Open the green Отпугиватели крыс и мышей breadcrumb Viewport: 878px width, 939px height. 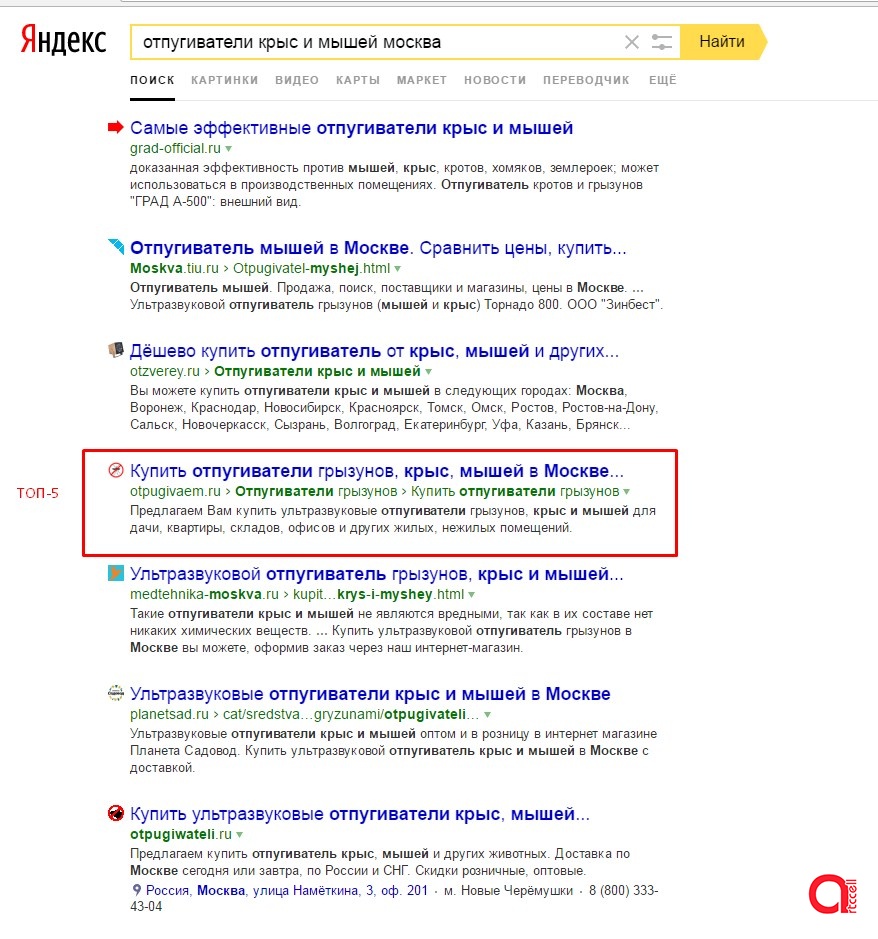317,371
